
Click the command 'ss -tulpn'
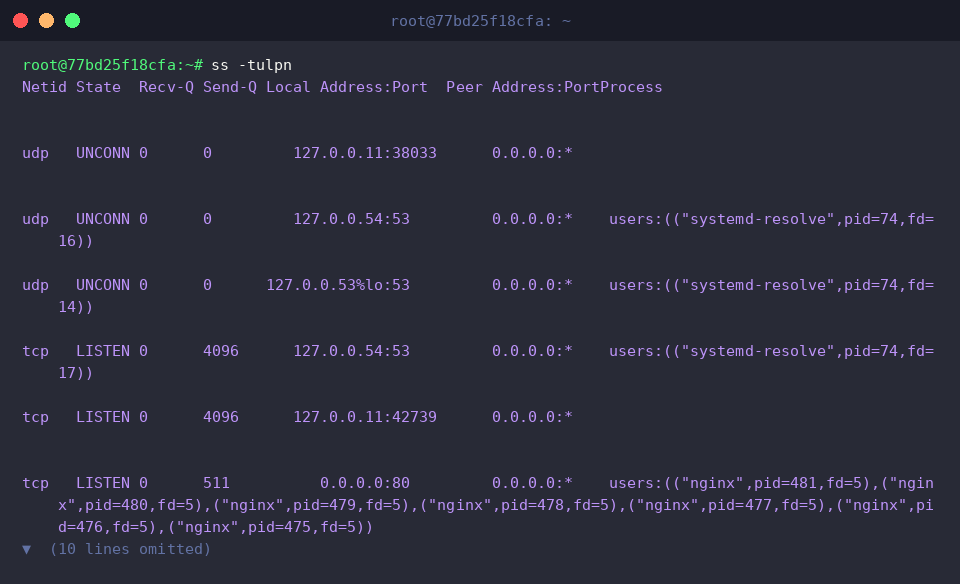click(x=251, y=65)
